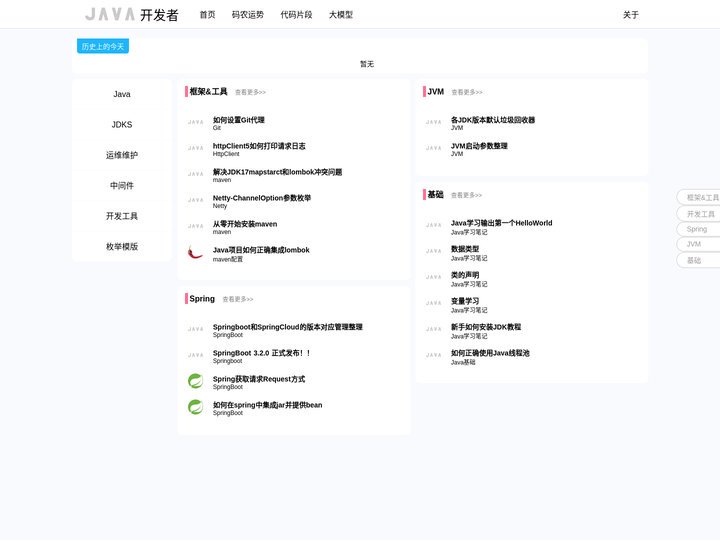Open the 关于 page link
Image resolution: width=720 pixels, height=540 pixels.
[x=630, y=15]
